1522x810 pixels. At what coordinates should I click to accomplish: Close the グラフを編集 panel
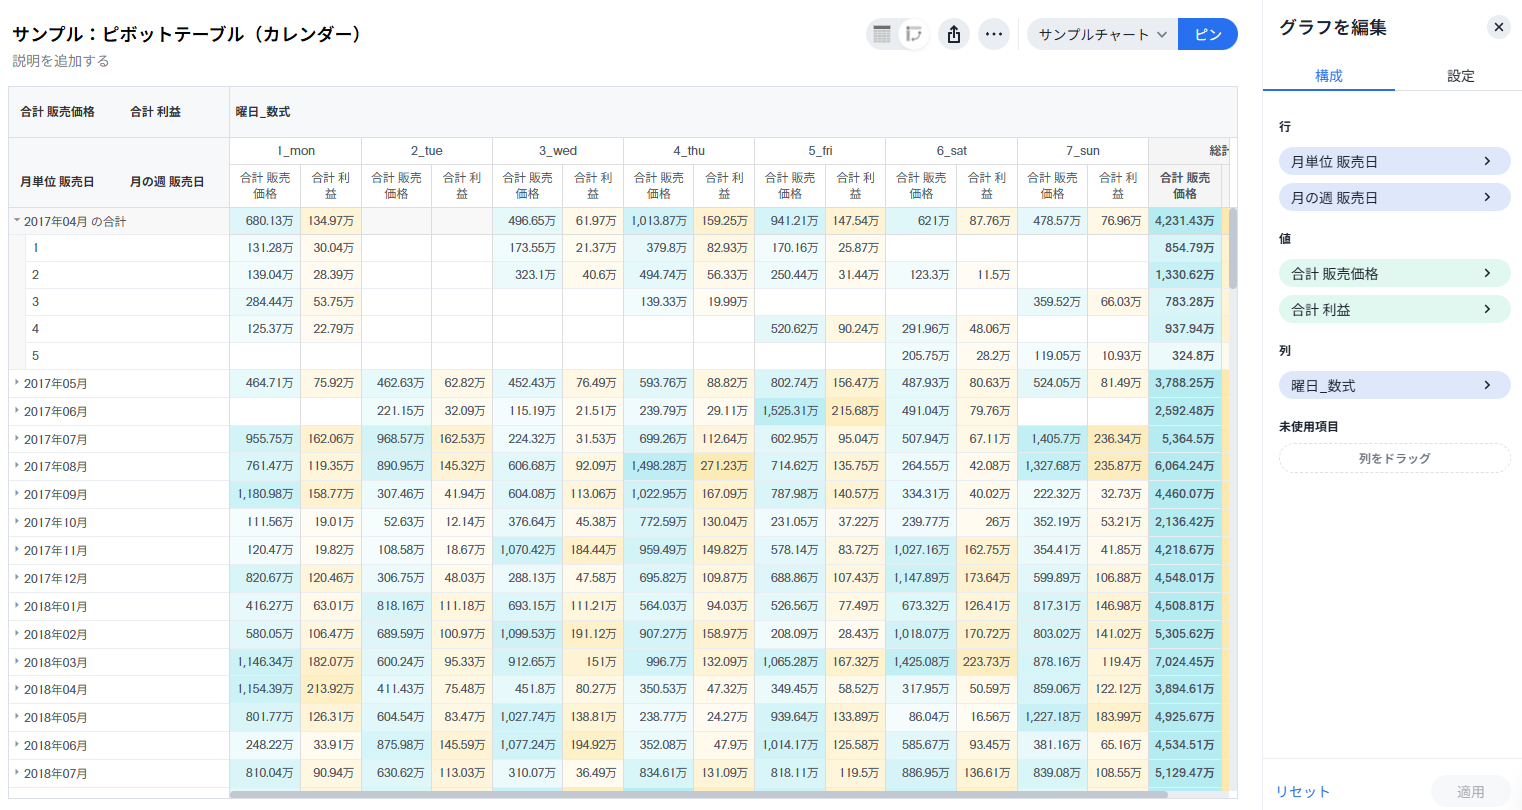point(1498,27)
